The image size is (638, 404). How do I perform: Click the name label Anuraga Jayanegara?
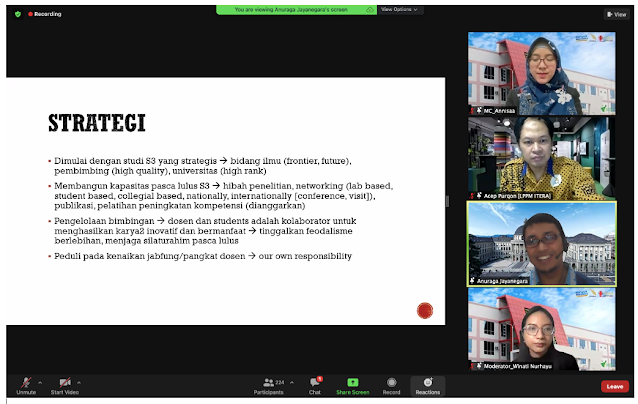pyautogui.click(x=502, y=281)
